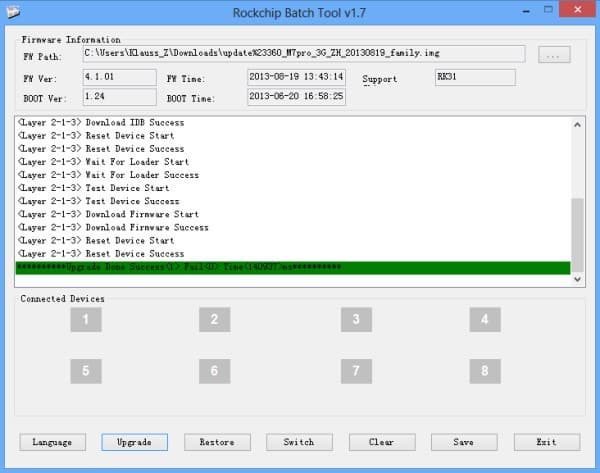Viewport: 600px width, 473px height.
Task: Click the BOOT Time field
Action: [296, 97]
